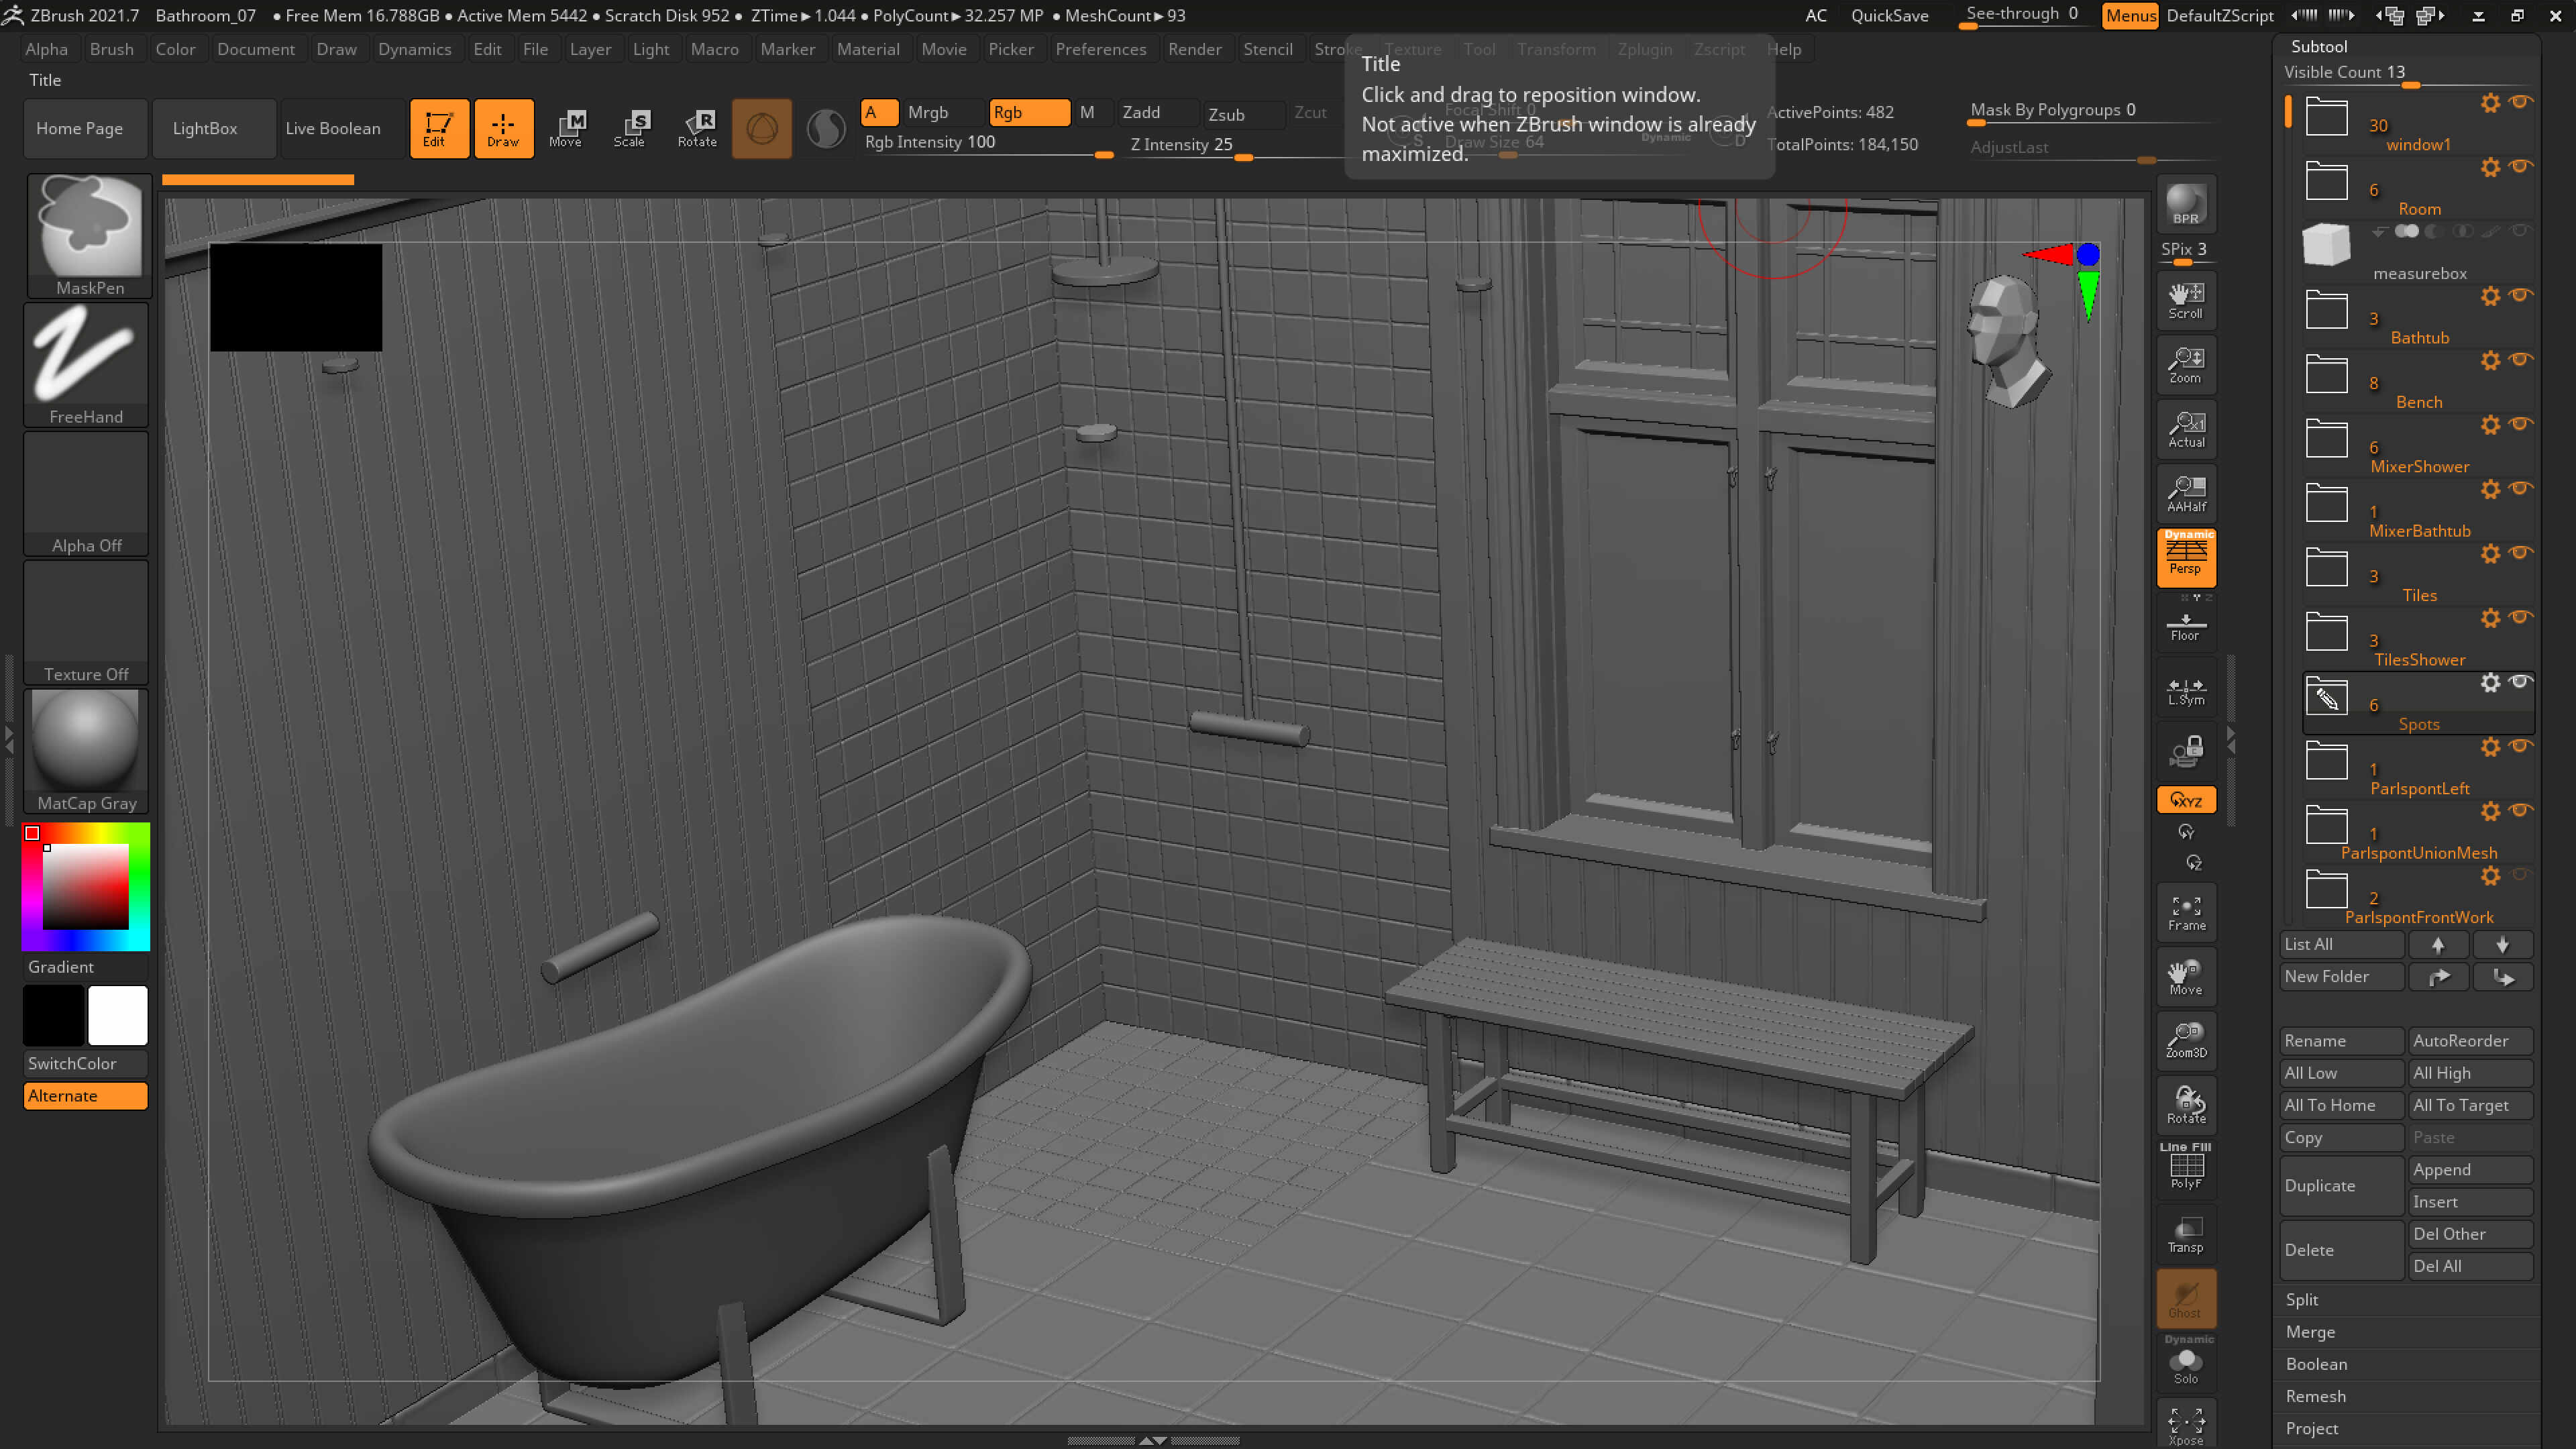Screen dimensions: 2576x1449
Task: Click the black secondary color swatch
Action: click(x=54, y=1015)
